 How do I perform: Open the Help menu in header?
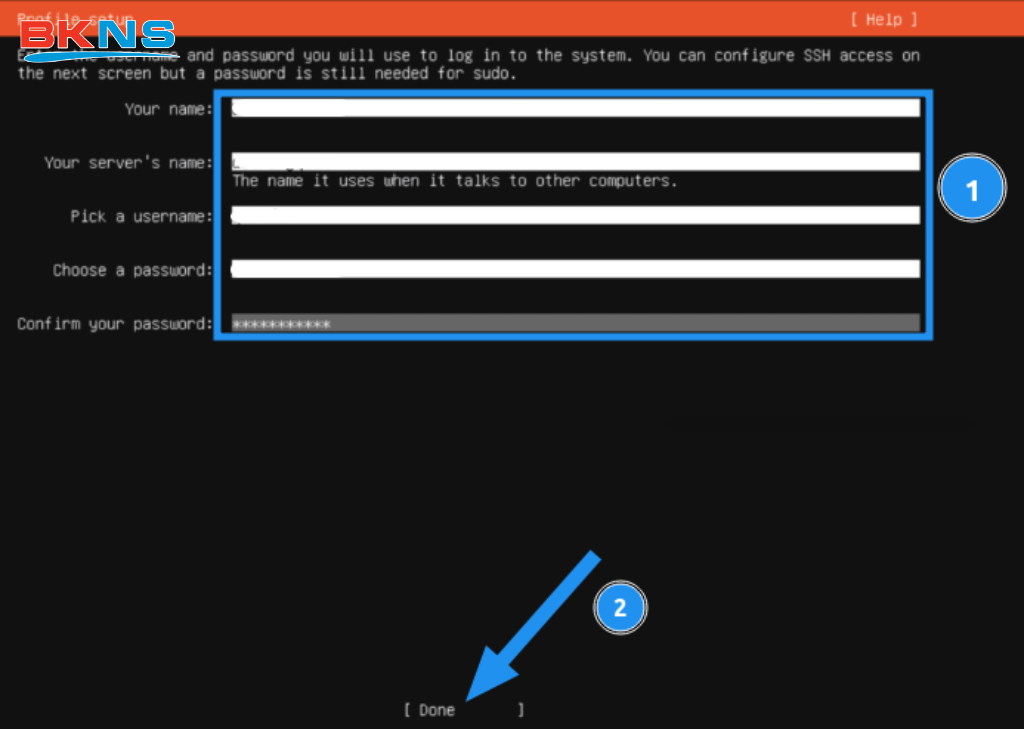[x=883, y=19]
